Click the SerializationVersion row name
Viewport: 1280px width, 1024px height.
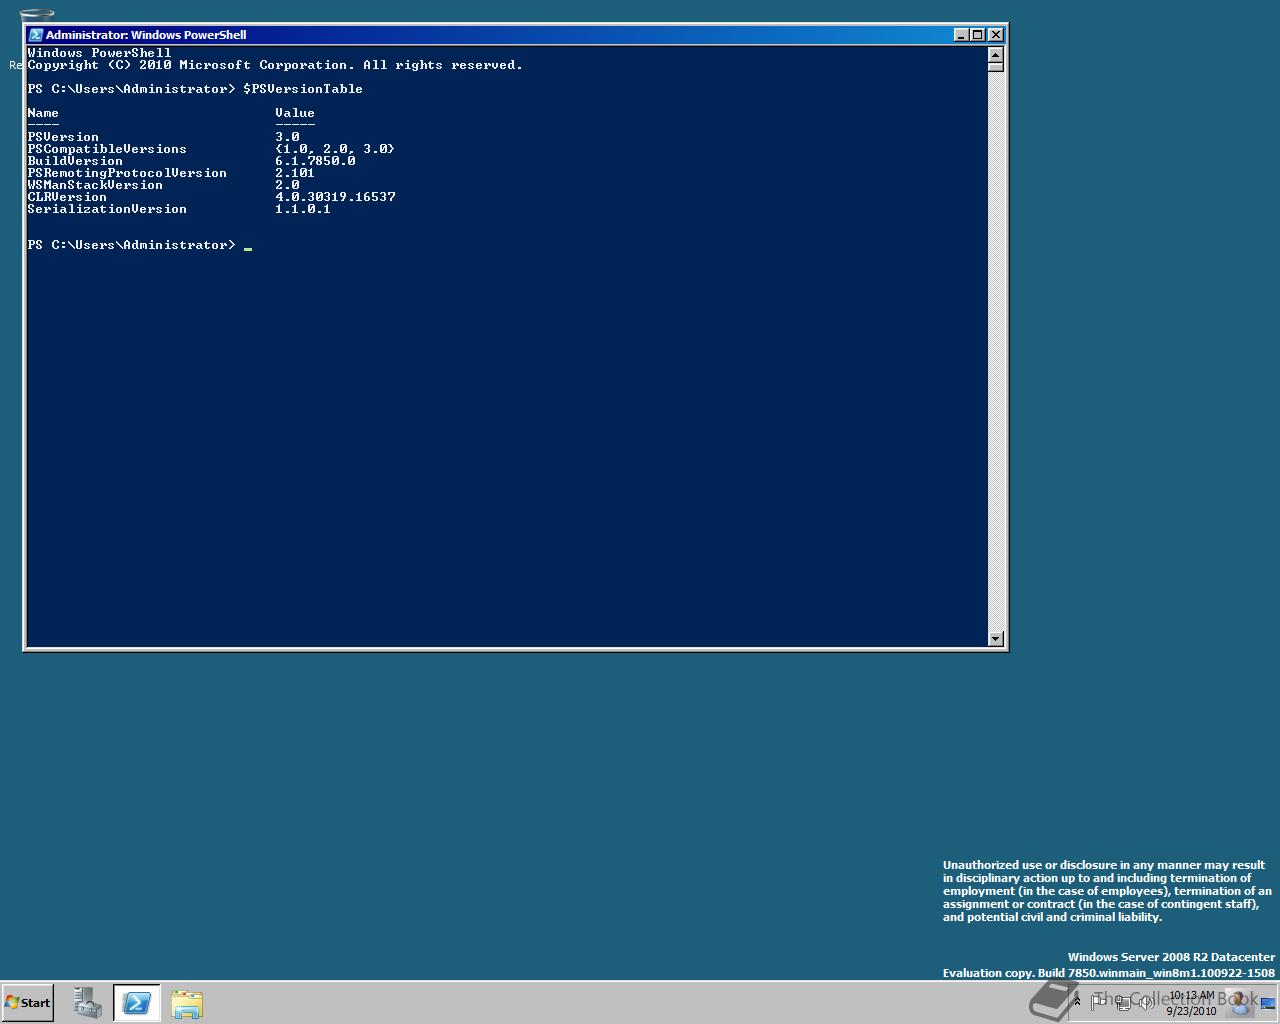click(107, 209)
